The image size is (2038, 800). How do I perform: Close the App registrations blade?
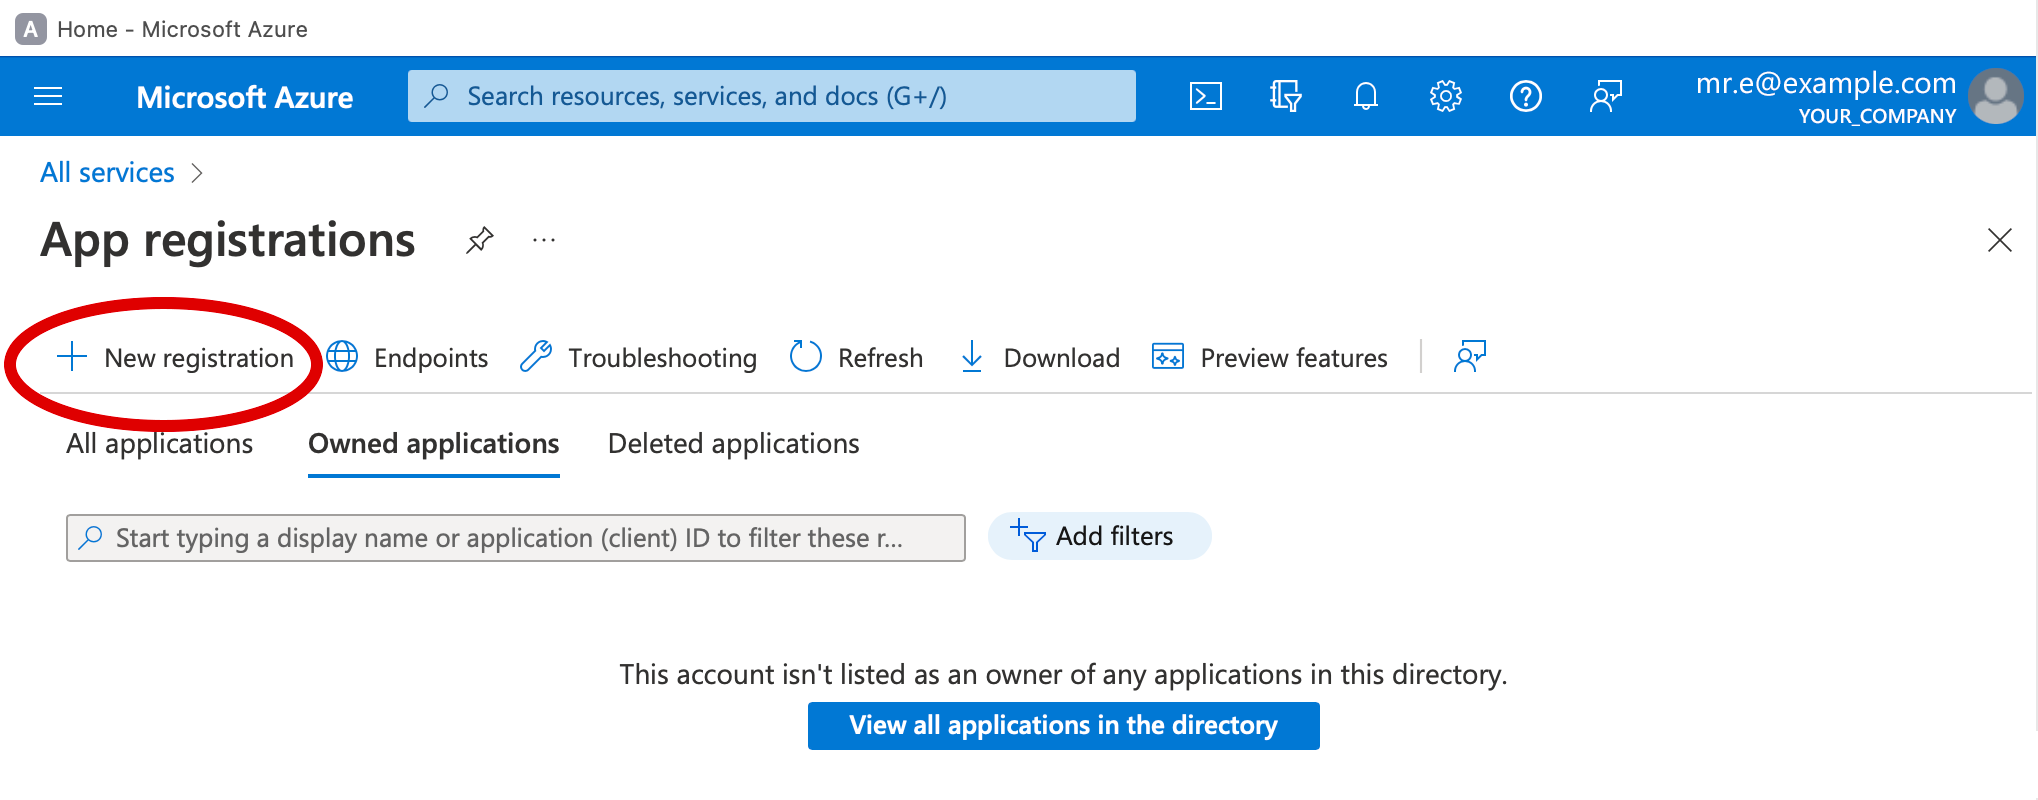click(x=1999, y=240)
